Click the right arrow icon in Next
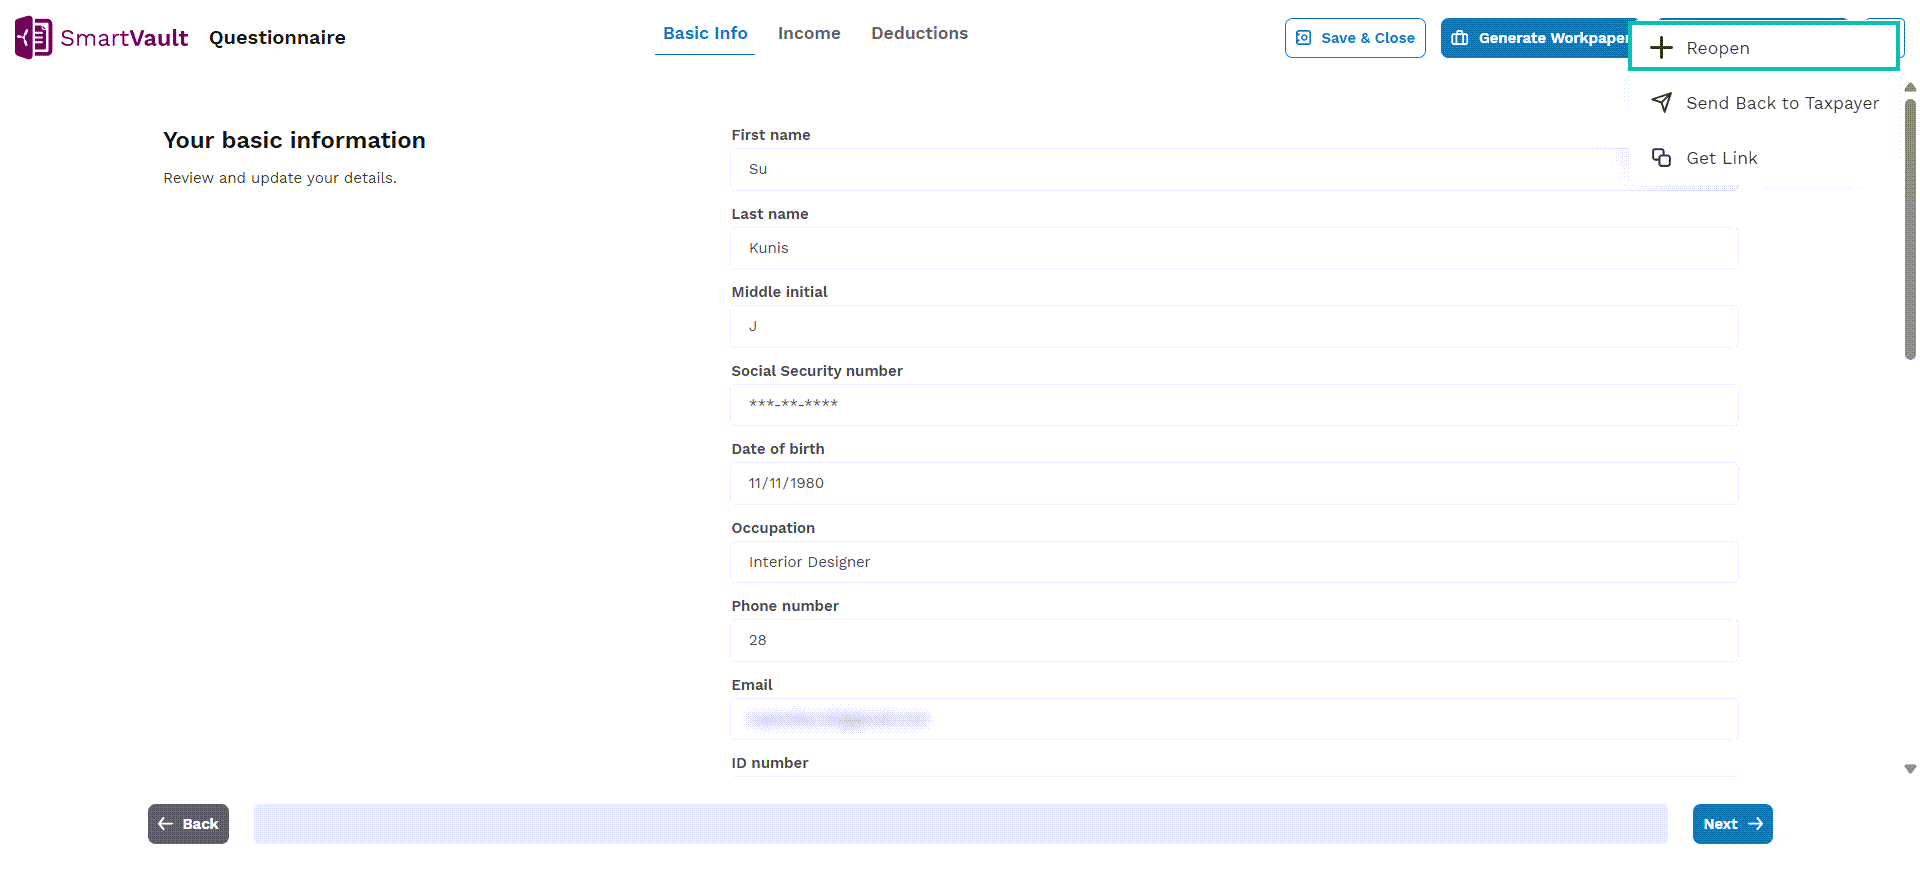 point(1755,824)
